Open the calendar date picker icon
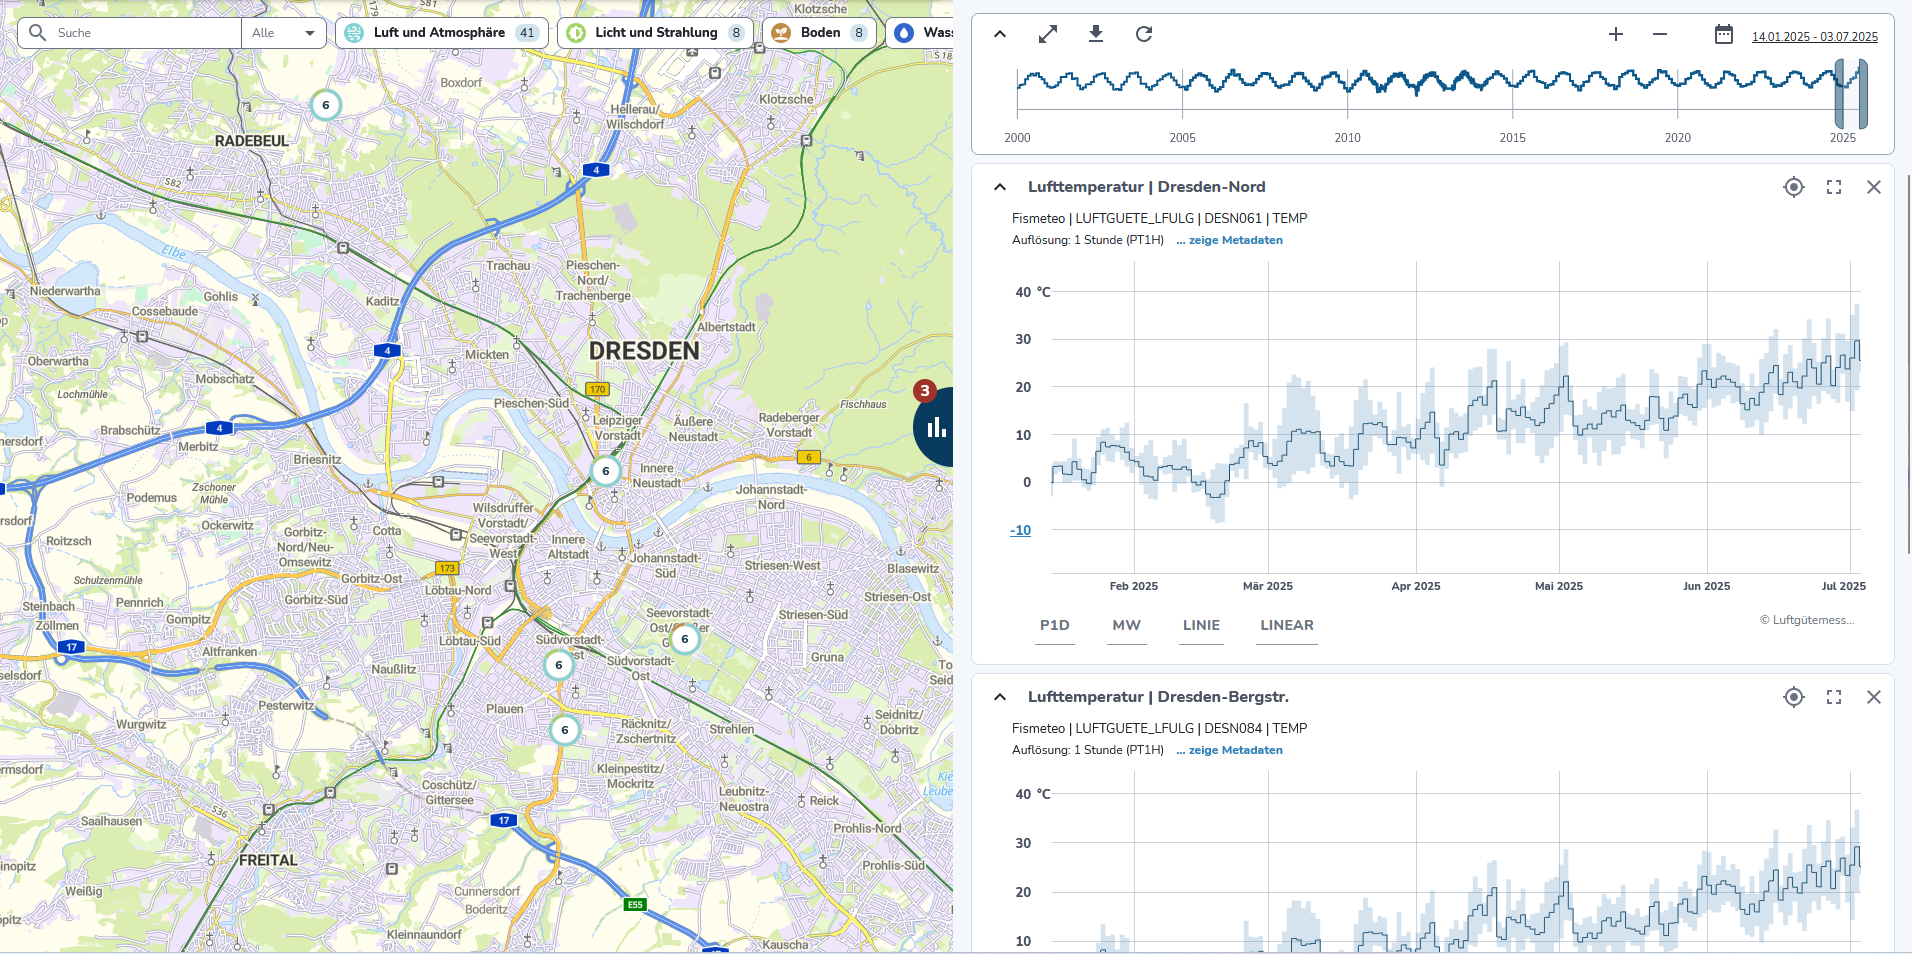Image resolution: width=1912 pixels, height=954 pixels. pos(1724,35)
